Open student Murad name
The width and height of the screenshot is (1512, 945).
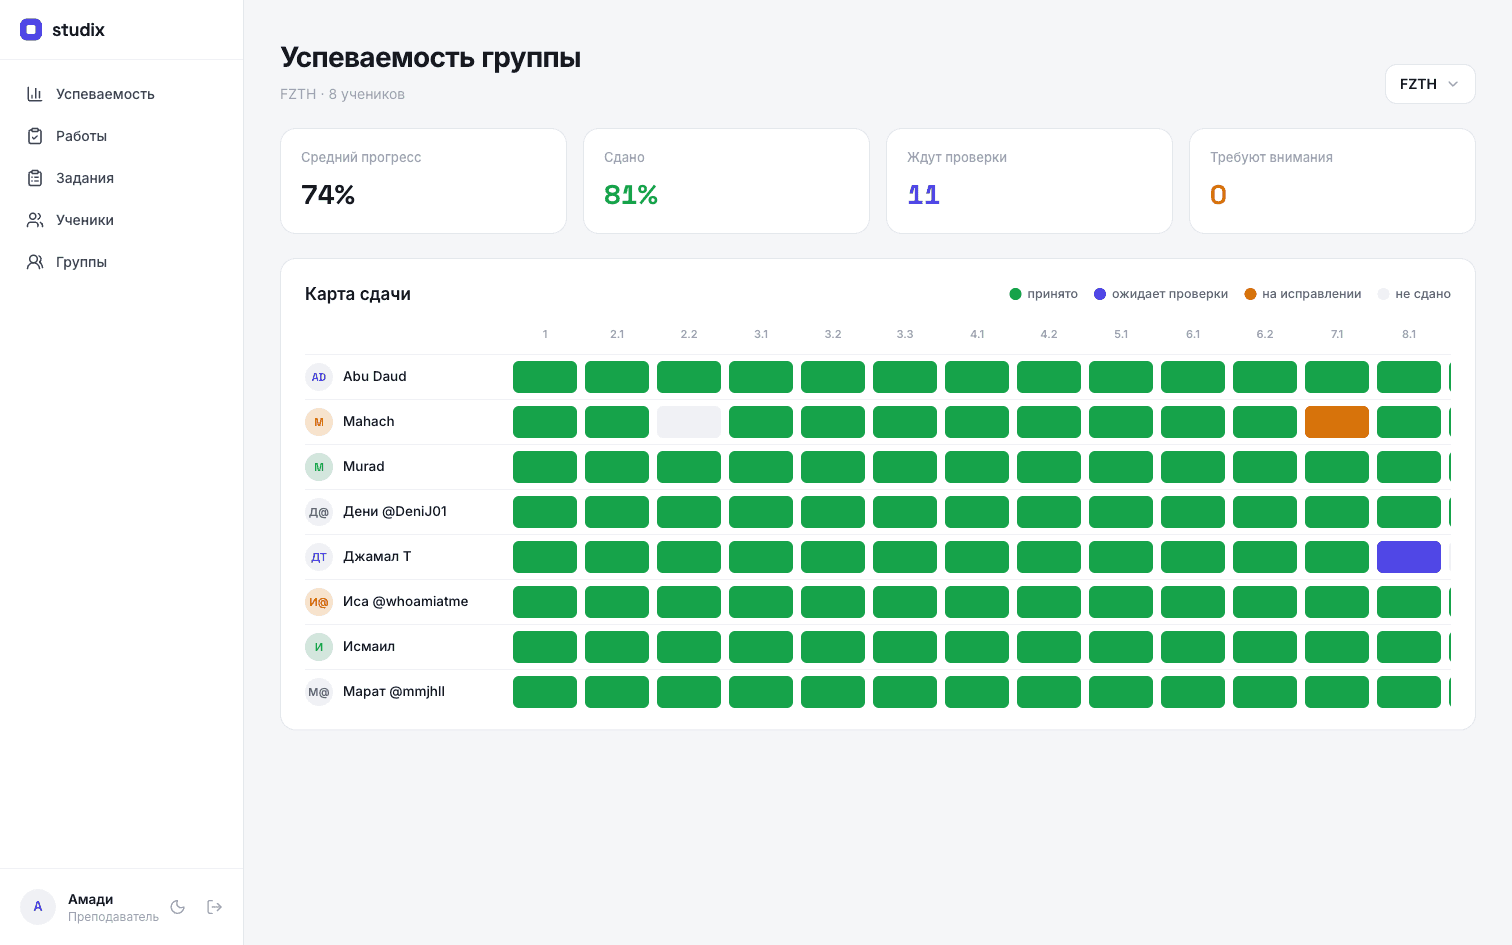pos(364,467)
